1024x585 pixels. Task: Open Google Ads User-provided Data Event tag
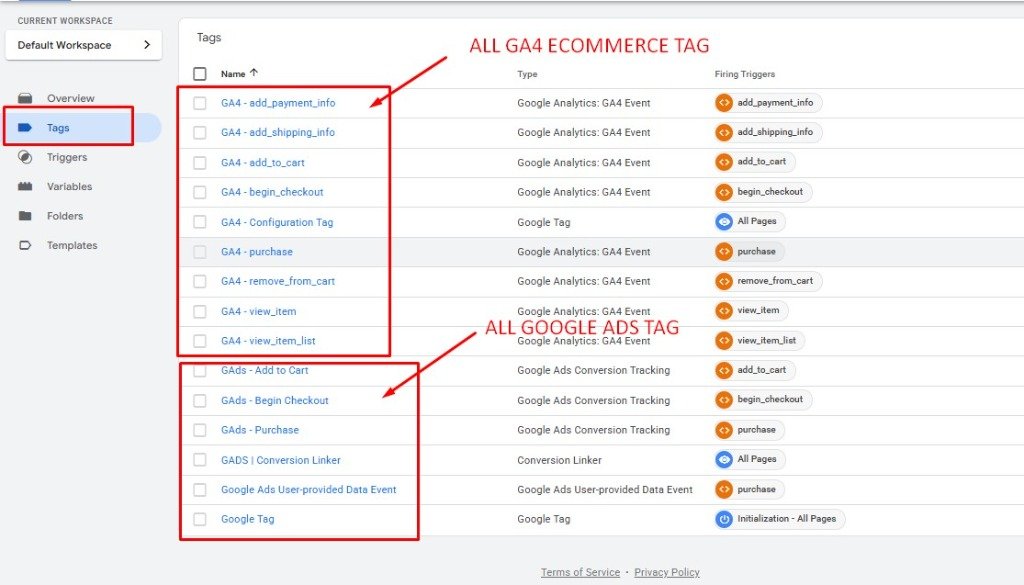click(x=308, y=490)
